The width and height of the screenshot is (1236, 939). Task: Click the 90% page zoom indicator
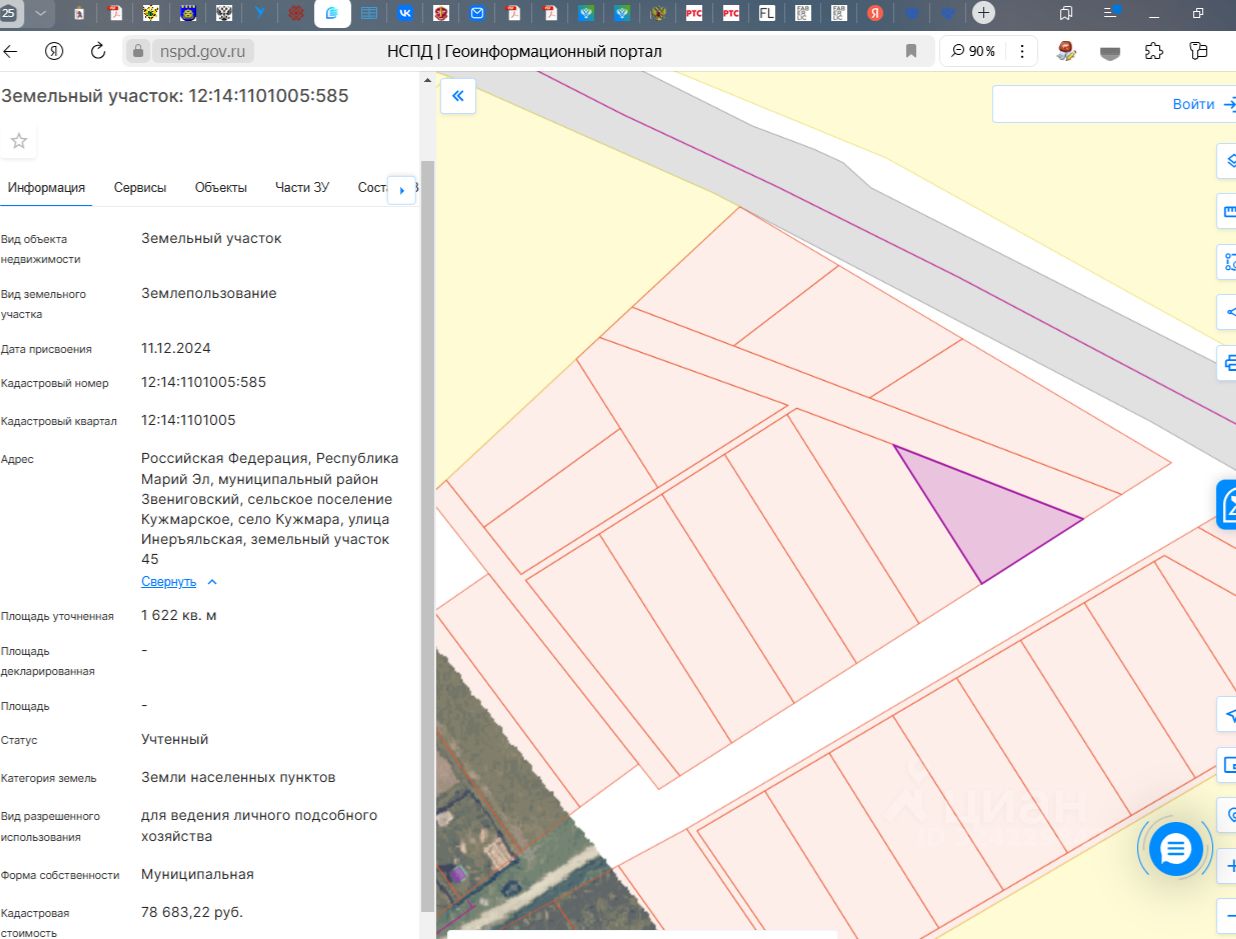click(x=973, y=51)
